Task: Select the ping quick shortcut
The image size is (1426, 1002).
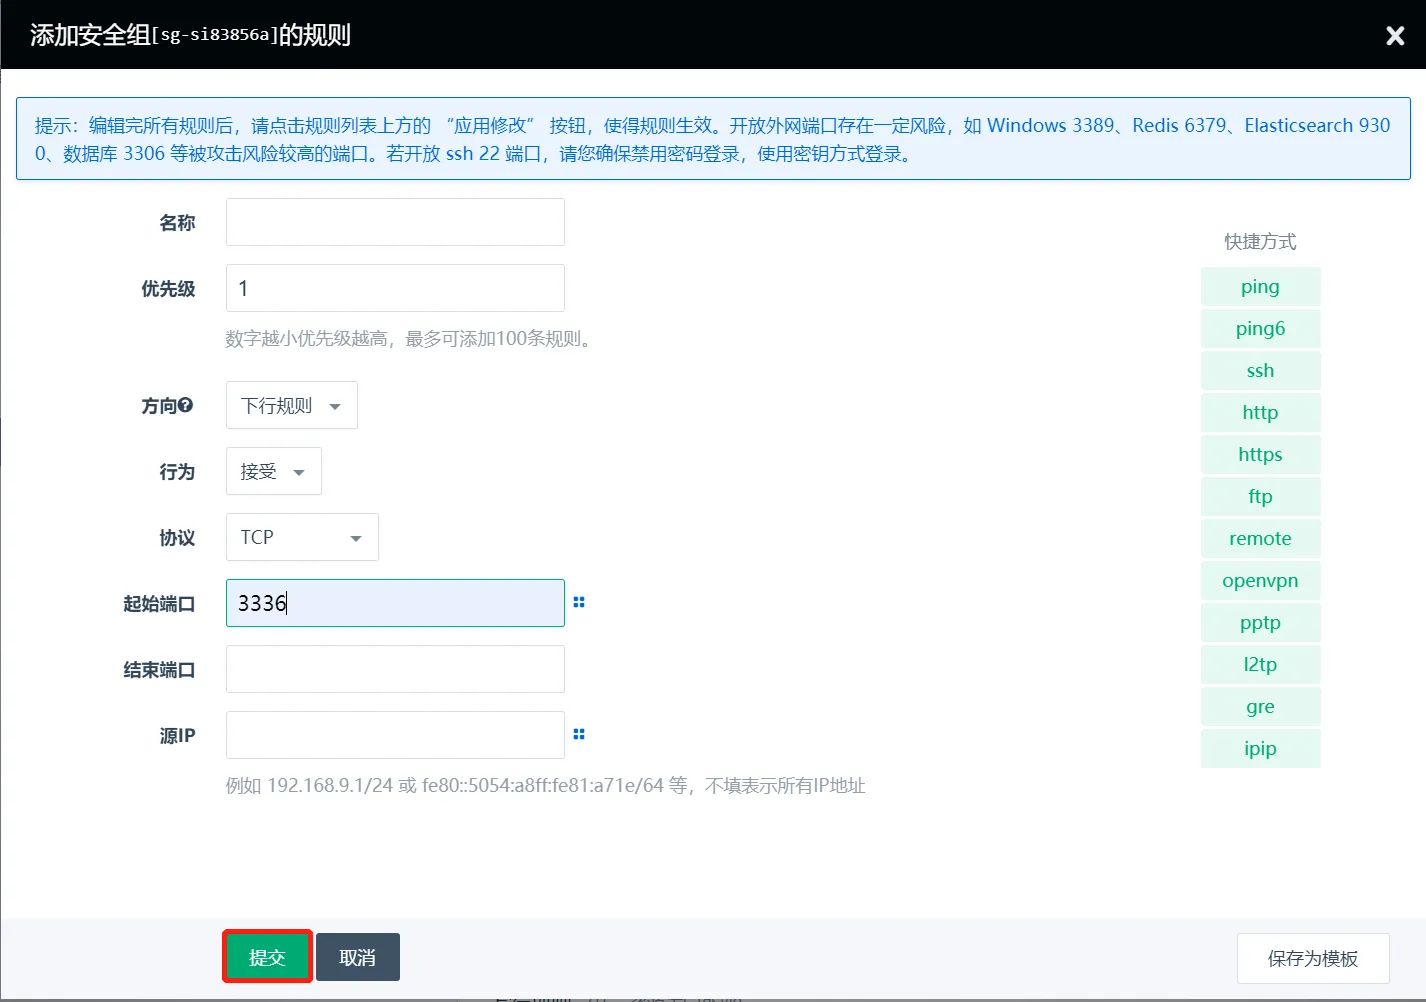Action: 1260,286
